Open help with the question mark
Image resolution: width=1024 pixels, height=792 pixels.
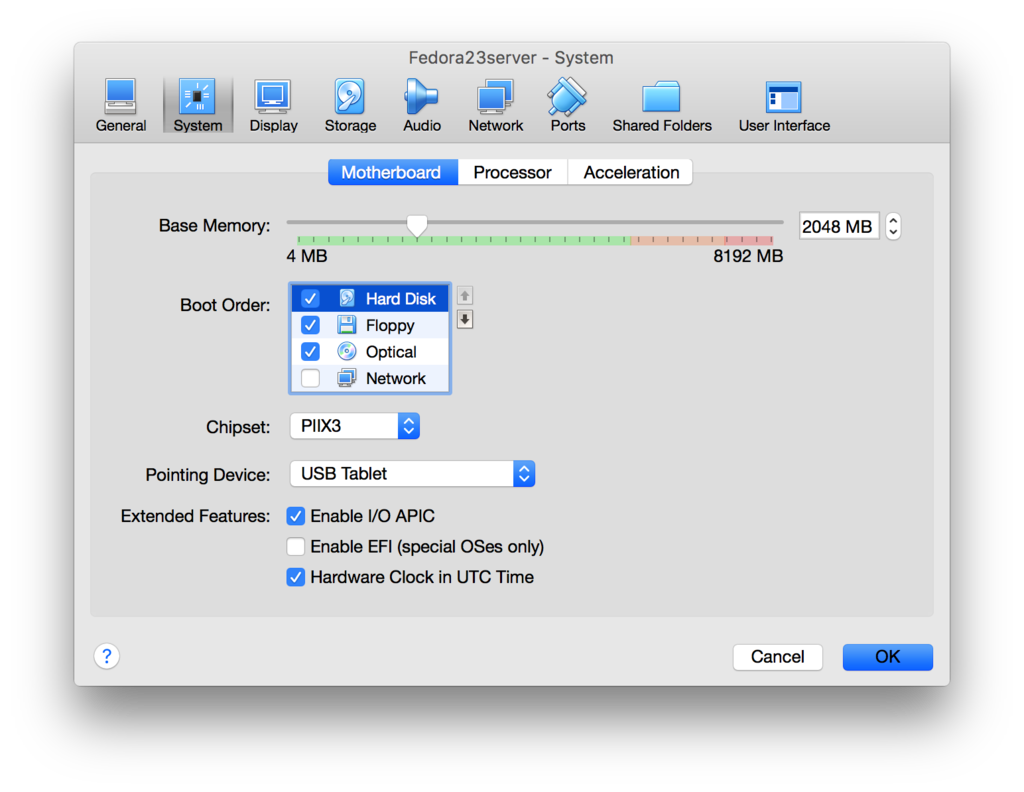pyautogui.click(x=106, y=656)
